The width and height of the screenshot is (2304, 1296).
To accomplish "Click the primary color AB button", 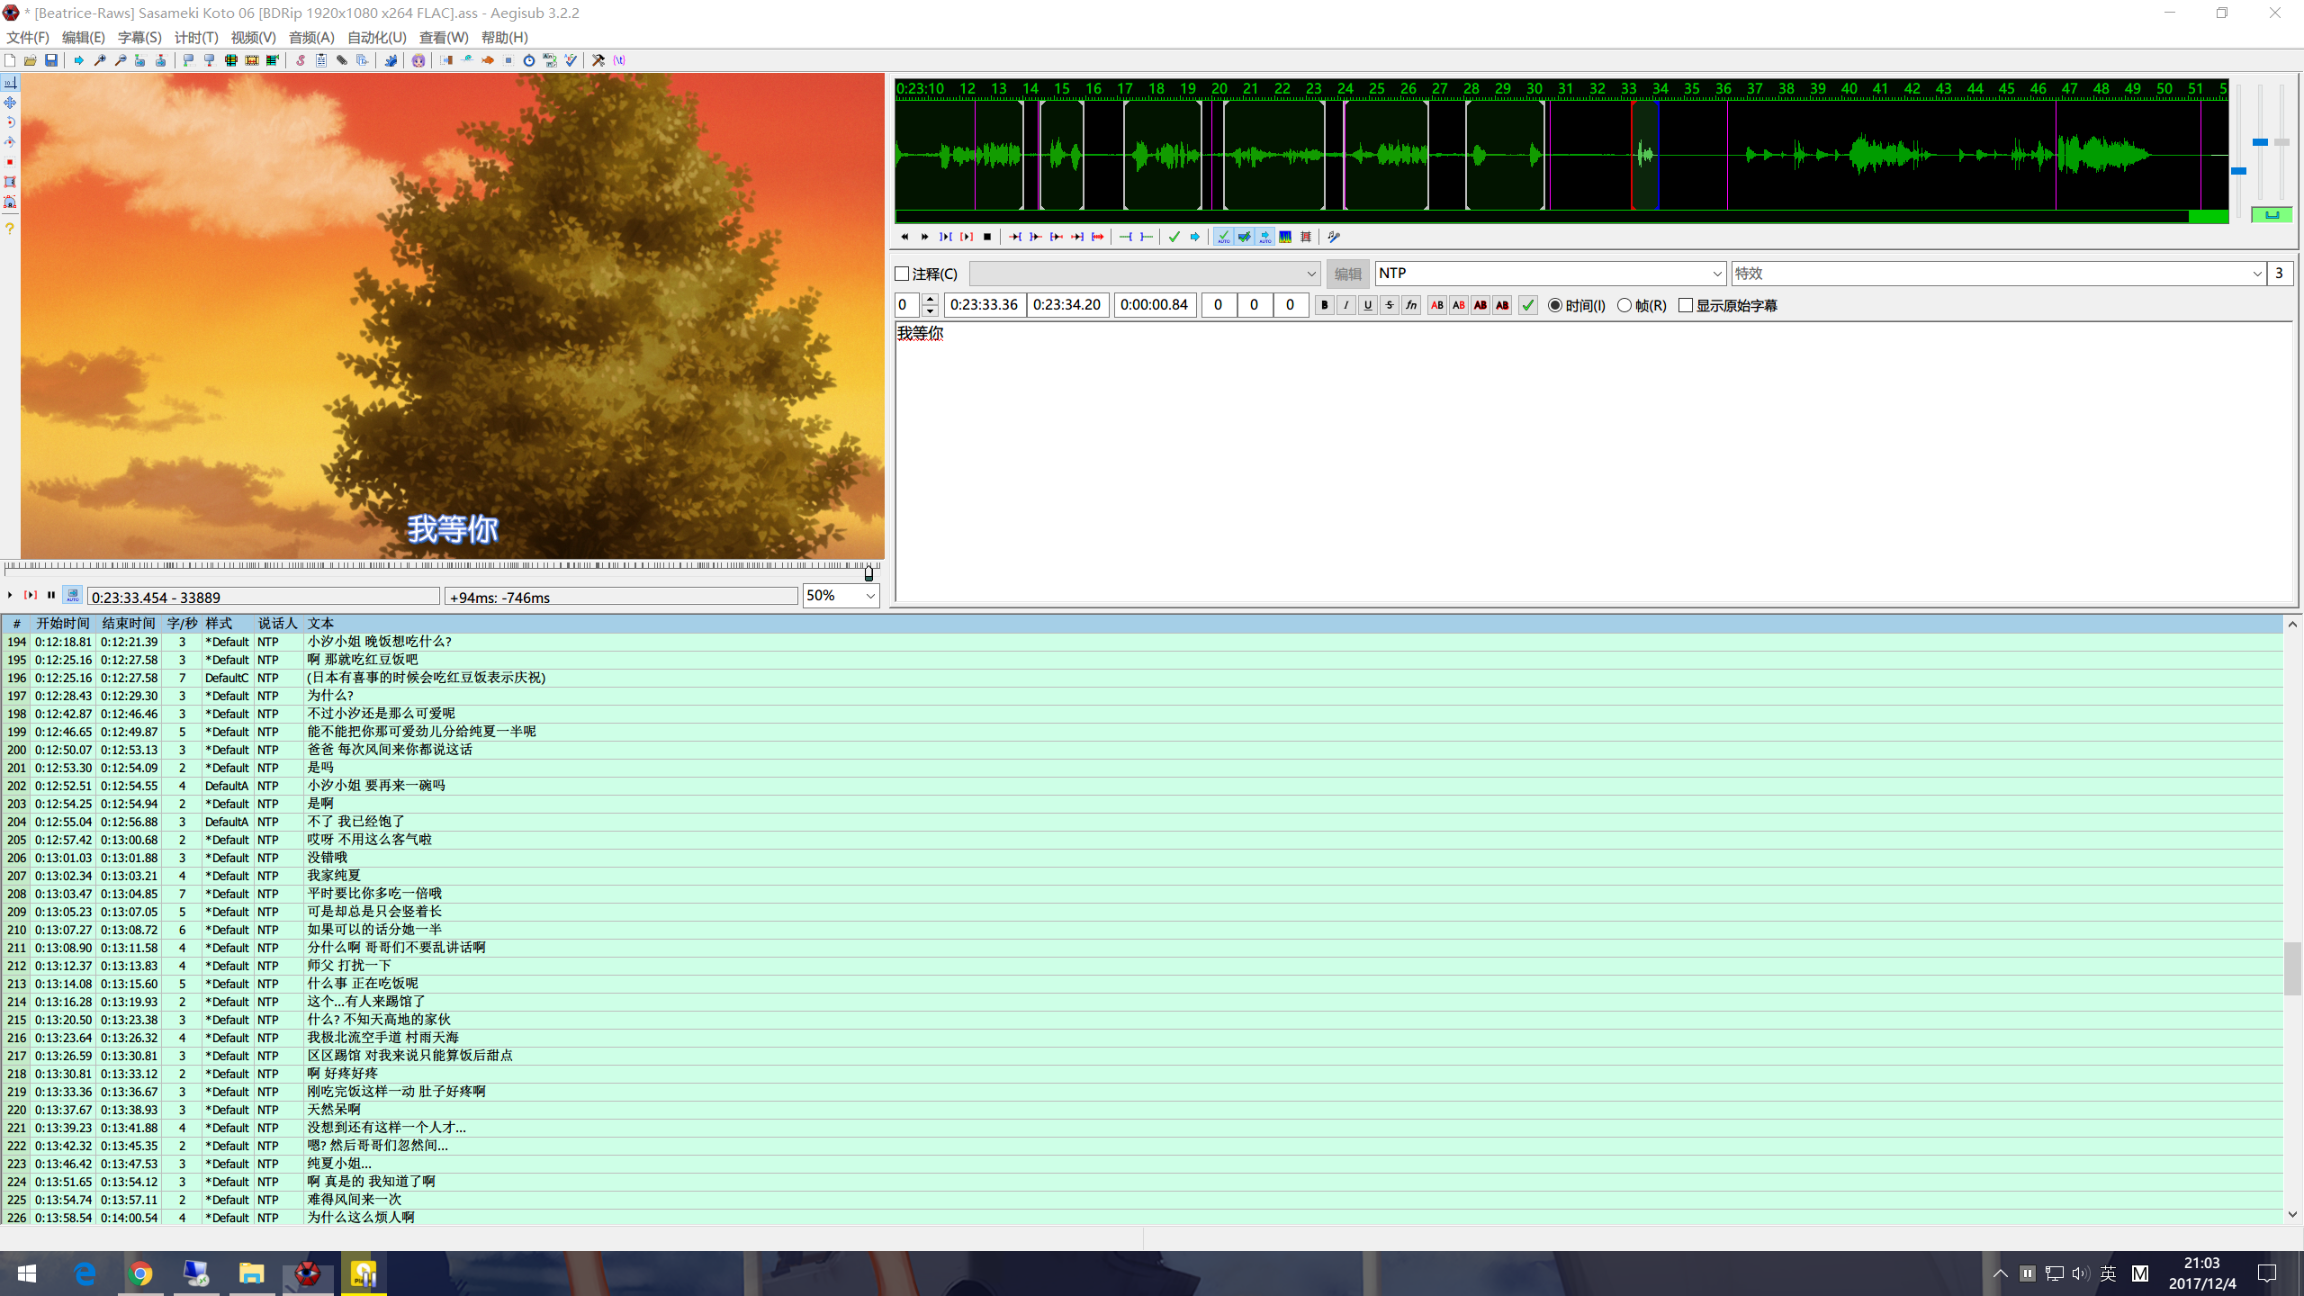I will coord(1437,306).
